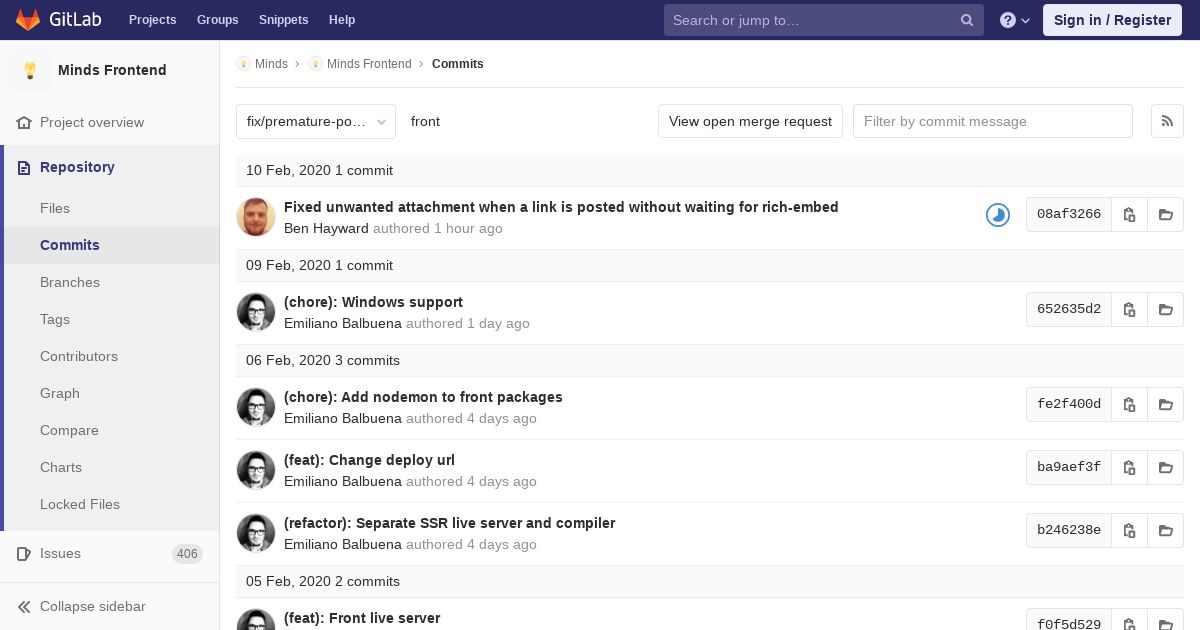Image resolution: width=1200 pixels, height=630 pixels.
Task: Open '(refactor): Separate SSR live server' commit
Action: (449, 523)
